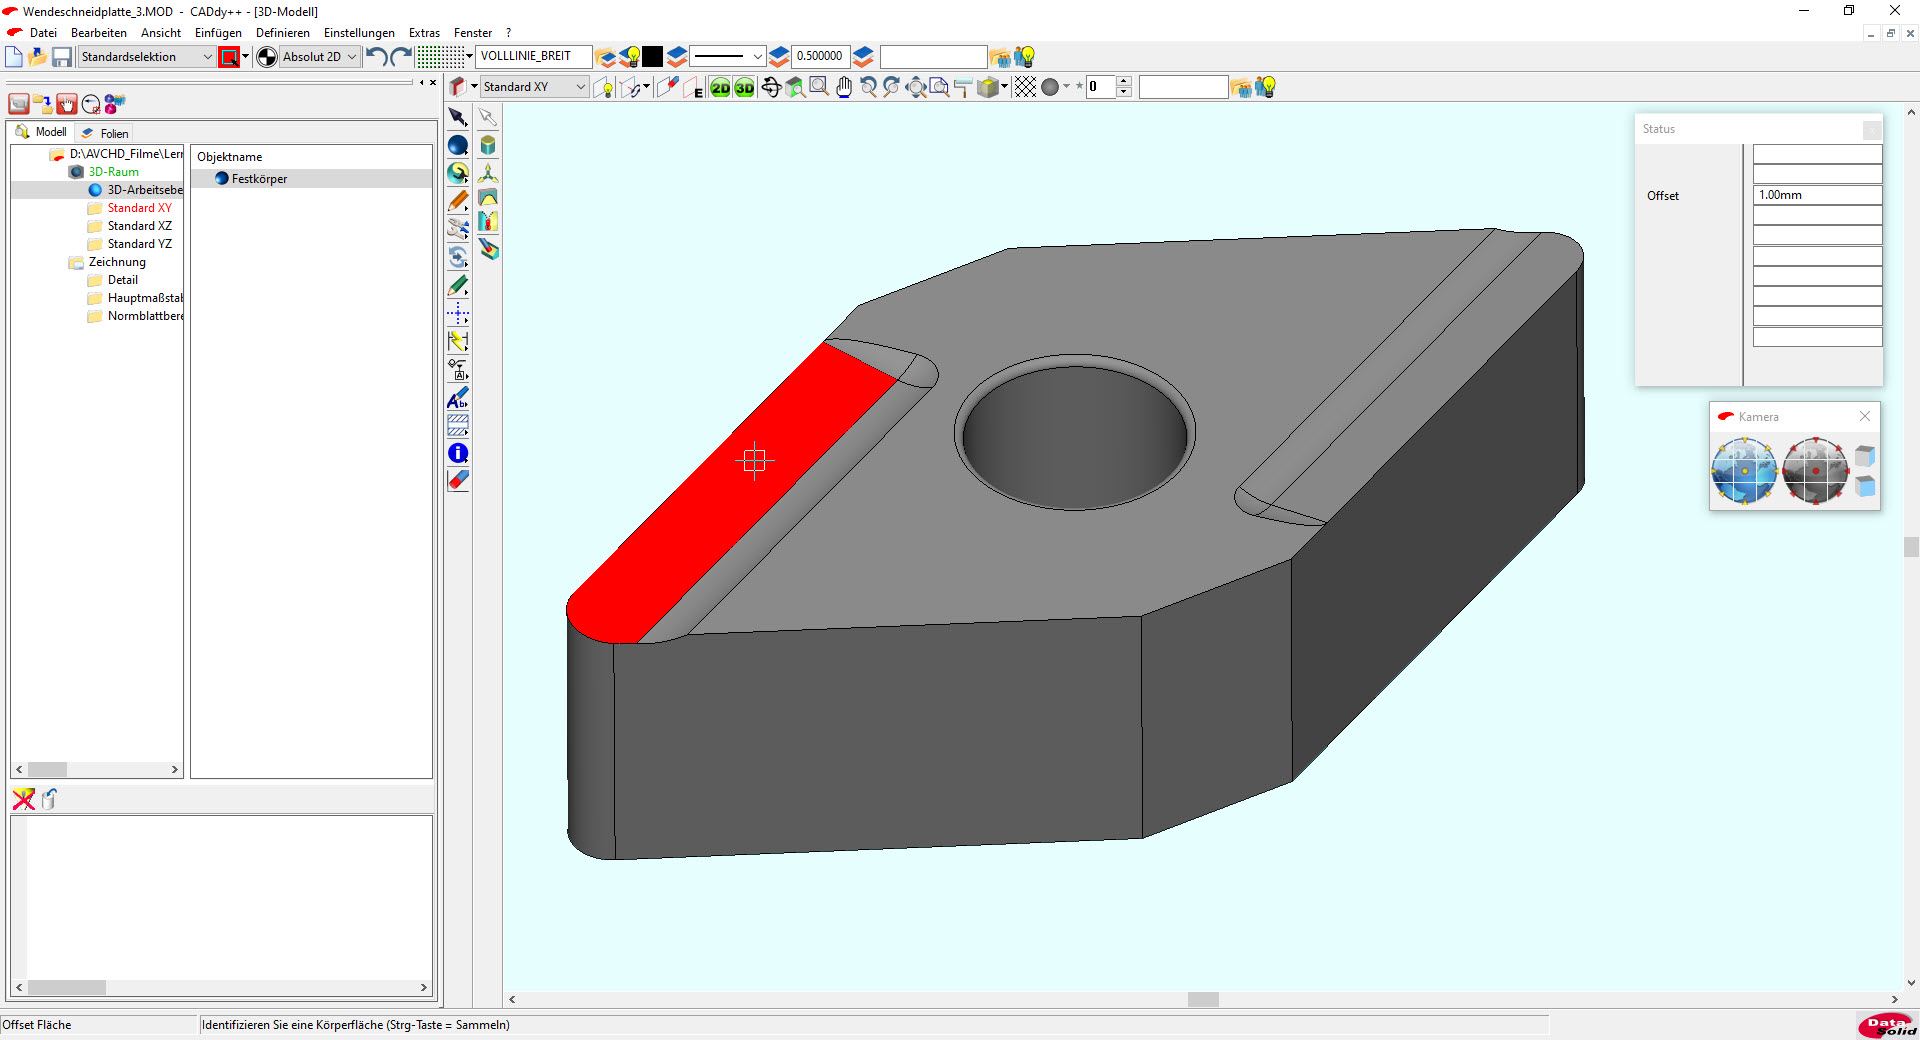Click the eraser tool
Viewport: 1920px width, 1040px height.
click(x=458, y=481)
